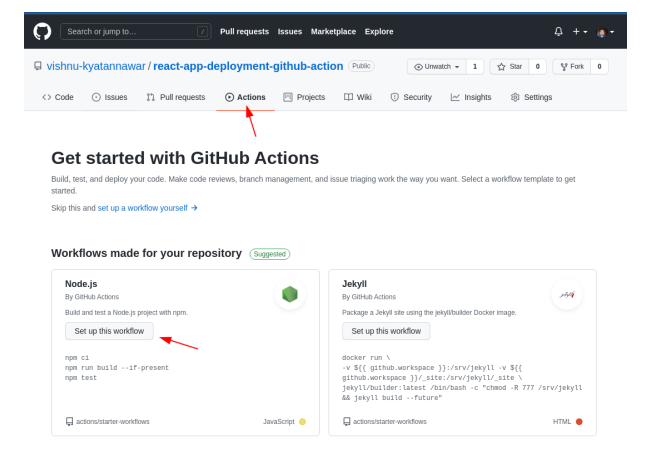This screenshot has height=449, width=653.
Task: Switch to the Actions tab
Action: pyautogui.click(x=245, y=97)
